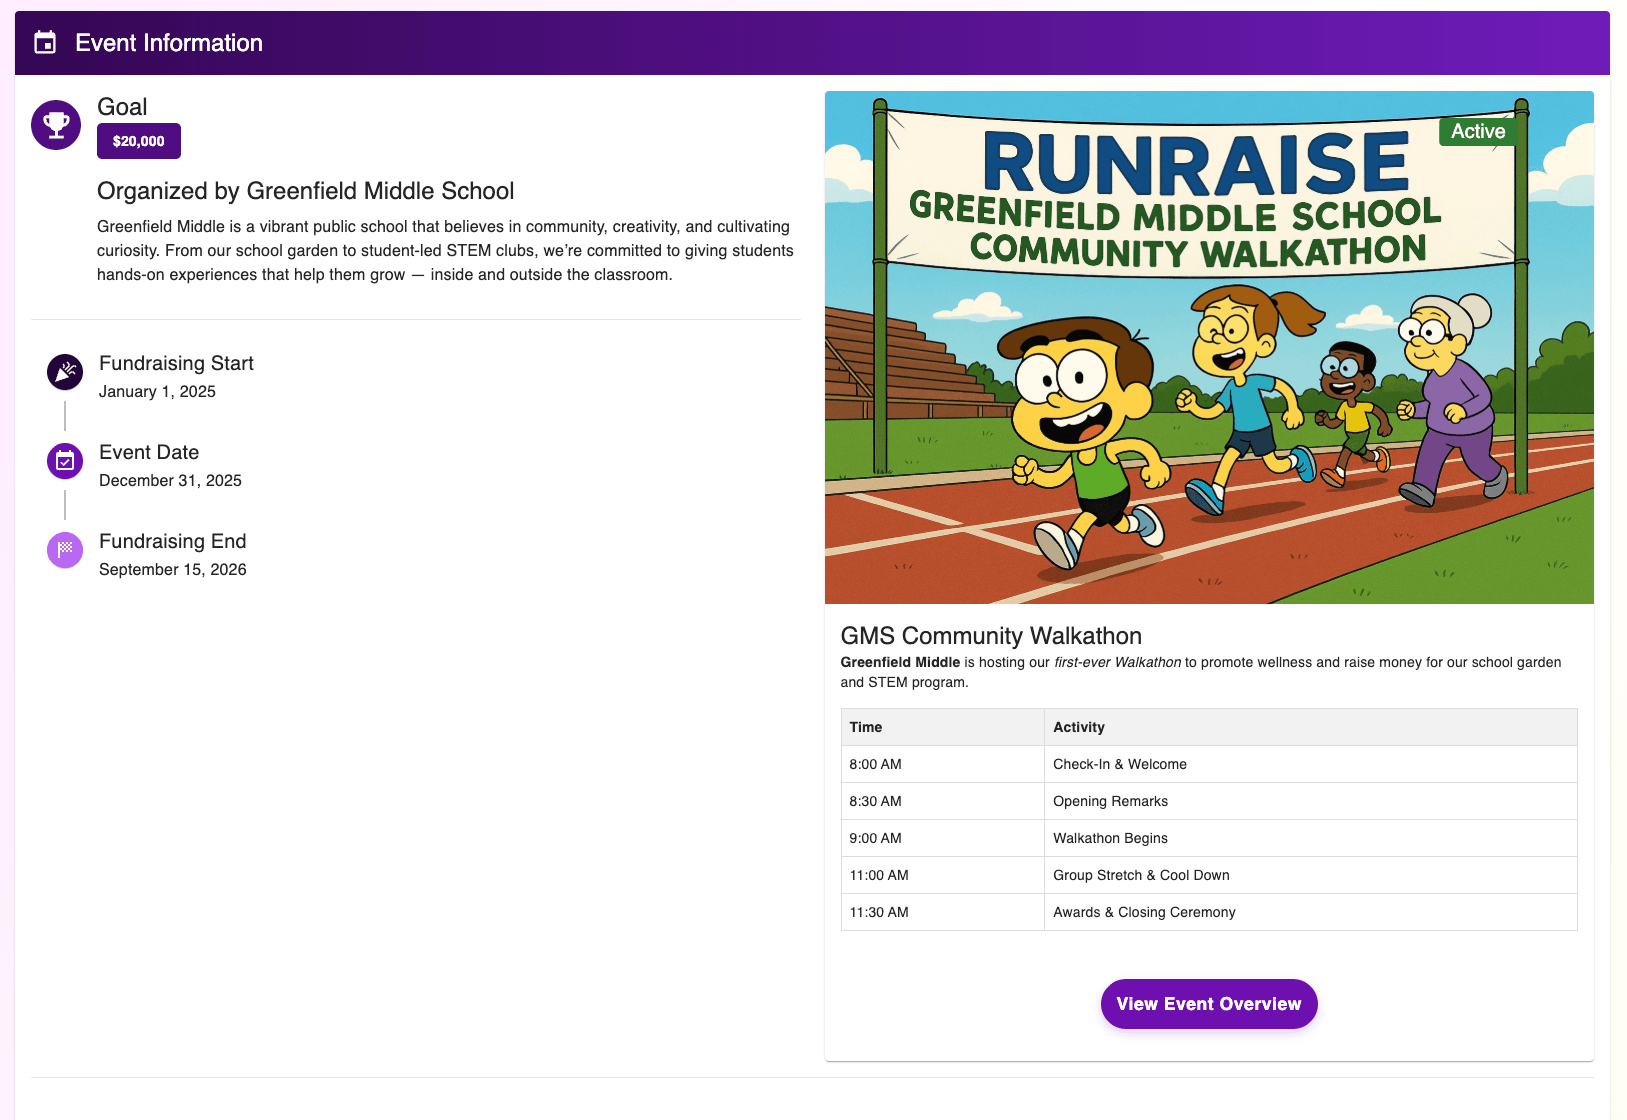This screenshot has height=1120, width=1627.
Task: Click the Fundraising Start label
Action: pos(176,363)
